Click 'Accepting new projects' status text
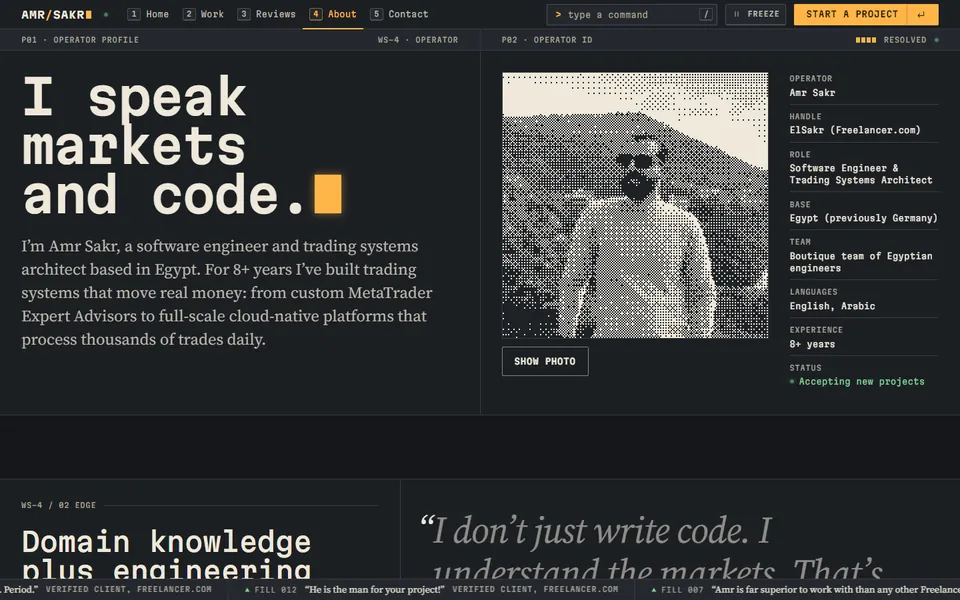 [861, 381]
